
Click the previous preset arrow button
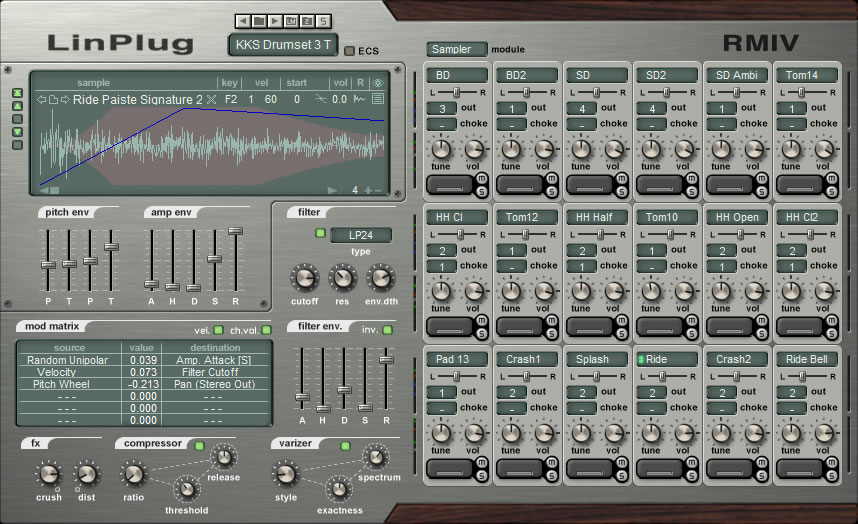tap(243, 21)
